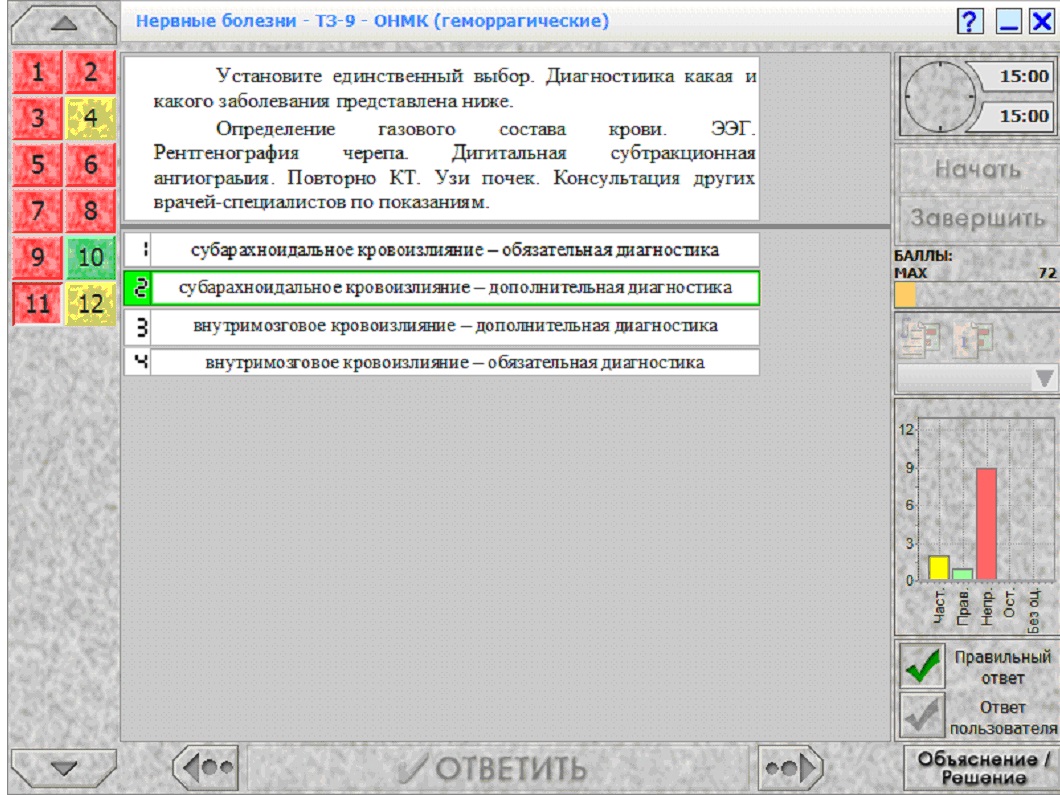Click the orange score progress bar
1060x795 pixels.
[905, 295]
